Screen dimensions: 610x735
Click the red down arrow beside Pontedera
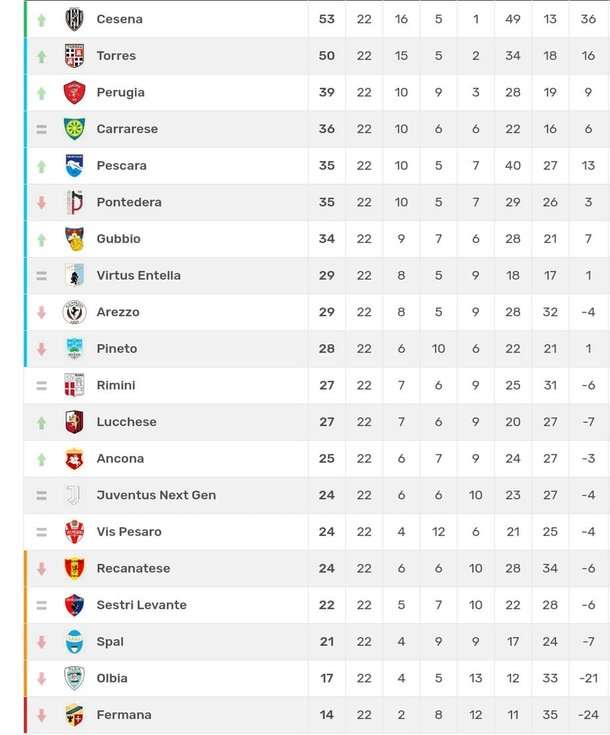pyautogui.click(x=41, y=203)
